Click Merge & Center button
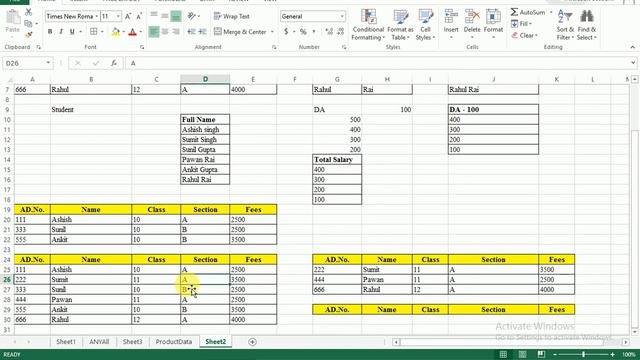The image size is (640, 360). click(240, 31)
